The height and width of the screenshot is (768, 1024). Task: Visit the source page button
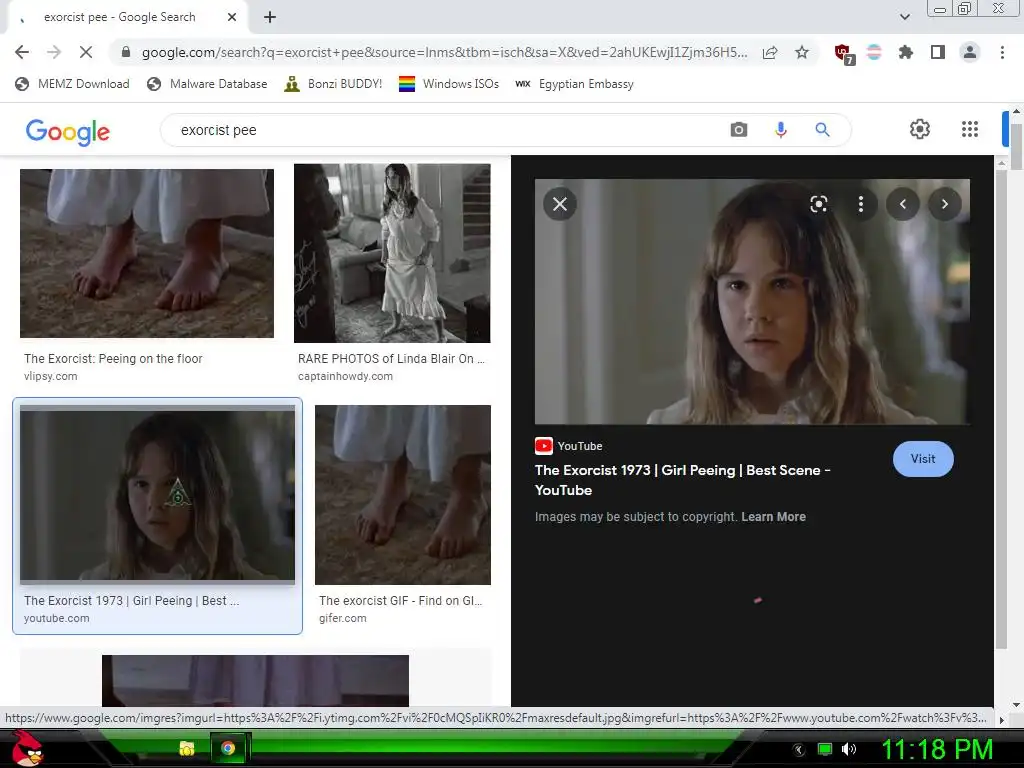click(x=923, y=459)
